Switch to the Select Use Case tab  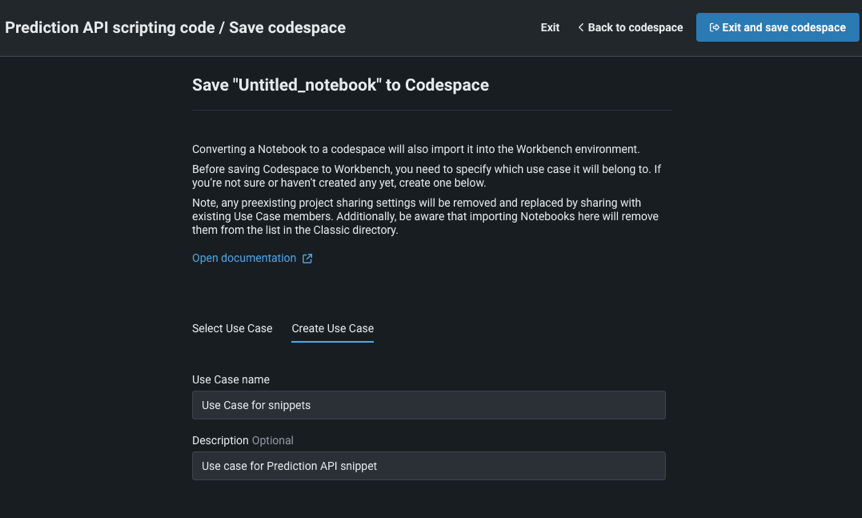tap(232, 328)
